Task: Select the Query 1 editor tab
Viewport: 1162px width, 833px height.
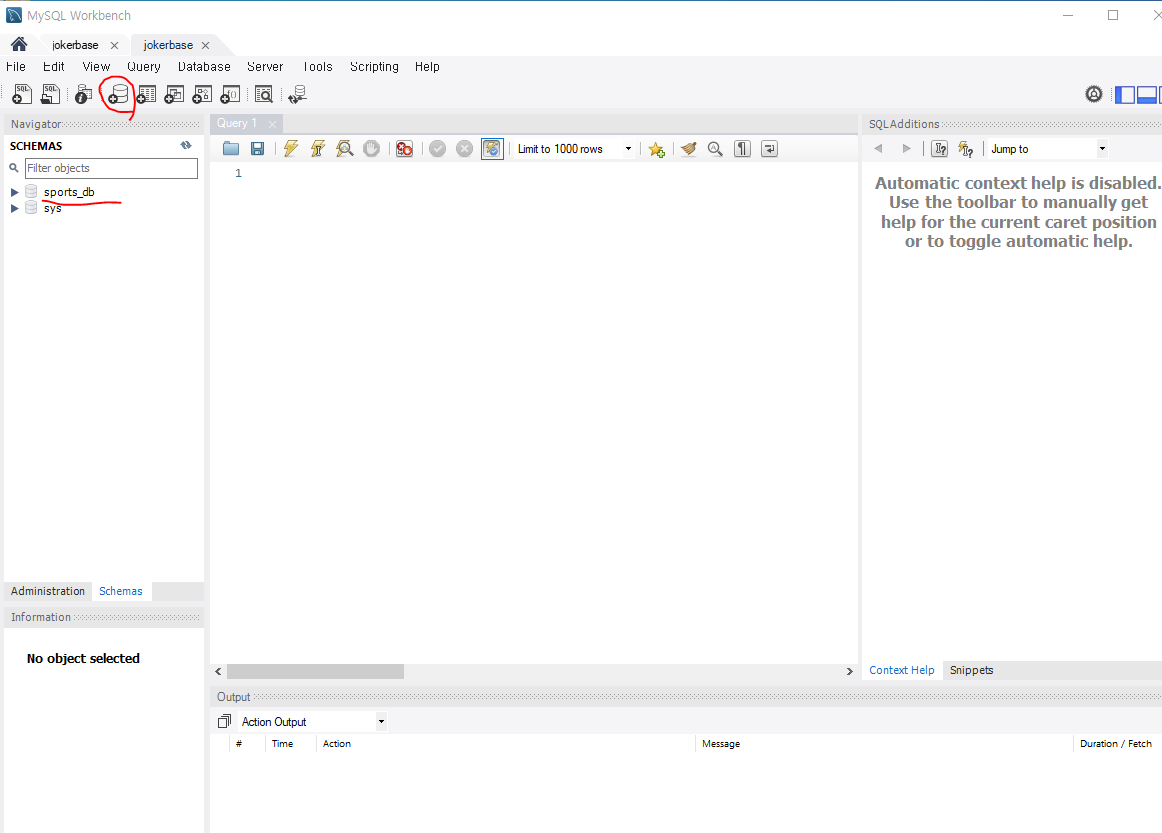Action: pos(237,123)
